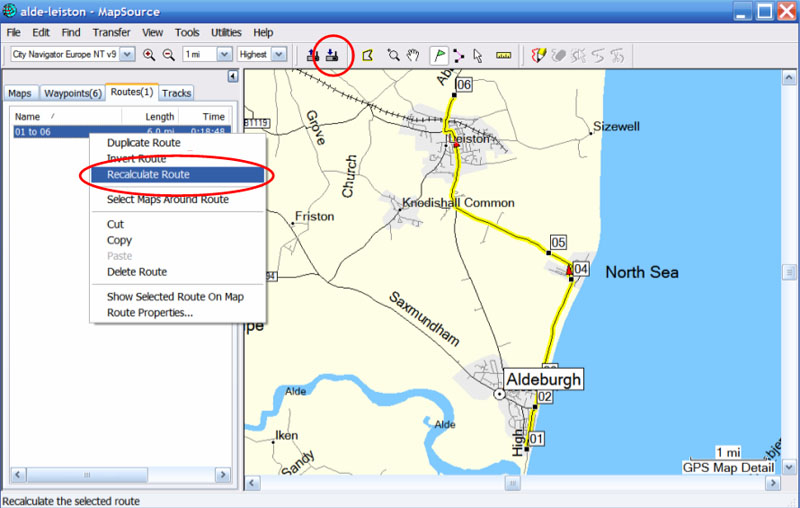Screen dimensions: 800x508
Task: Sort routes by Name column header
Action: point(66,117)
